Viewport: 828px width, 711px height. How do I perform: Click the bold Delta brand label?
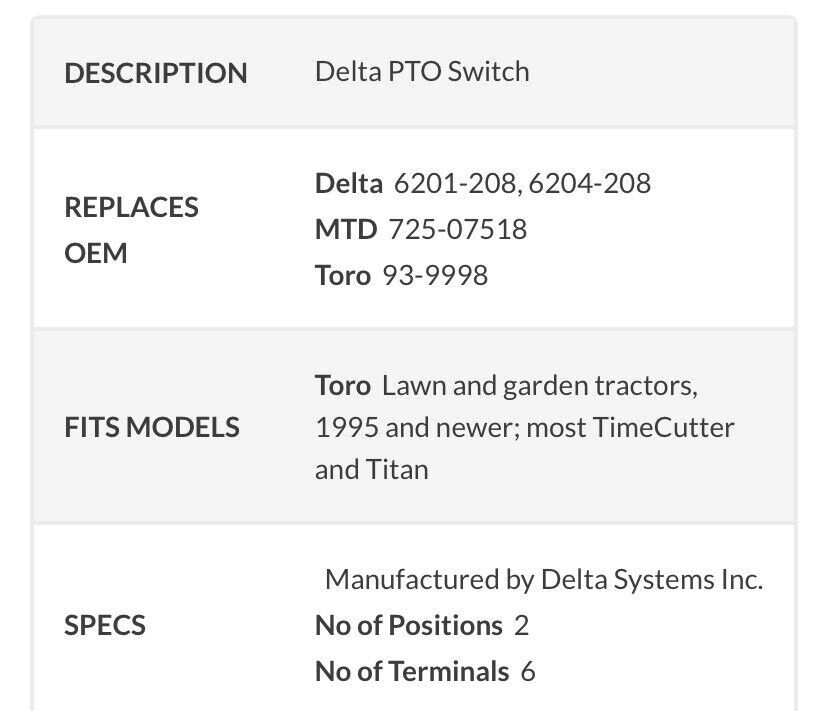[348, 183]
